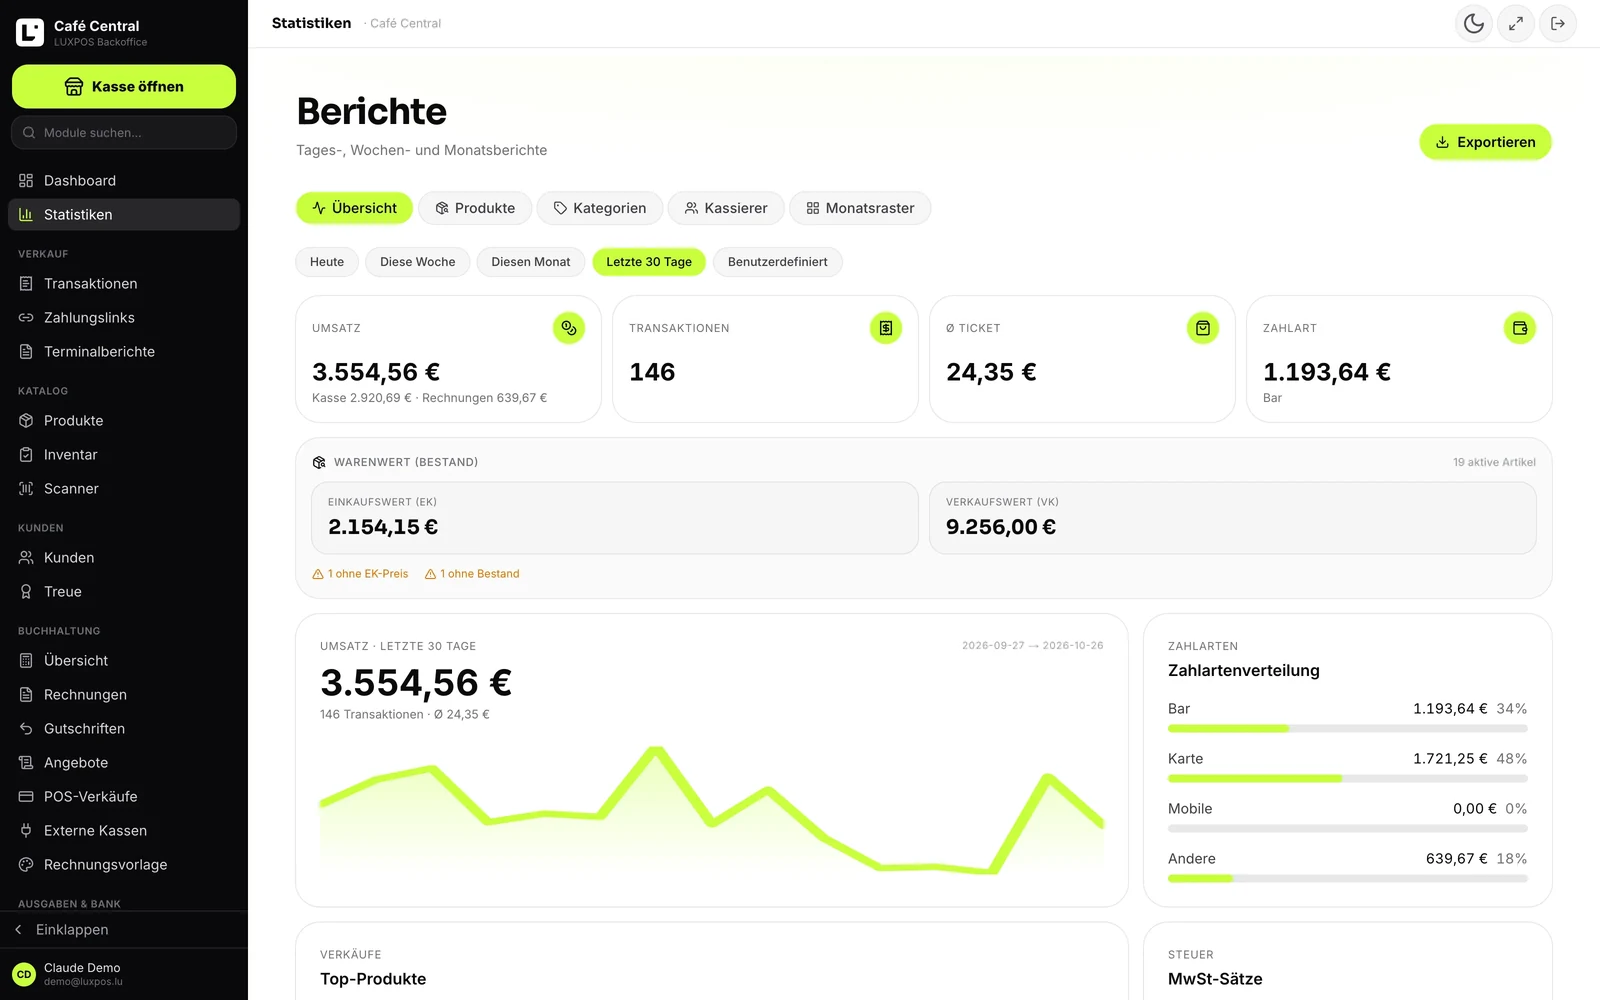
Task: Click the fullscreen expand arrows icon
Action: tap(1516, 24)
